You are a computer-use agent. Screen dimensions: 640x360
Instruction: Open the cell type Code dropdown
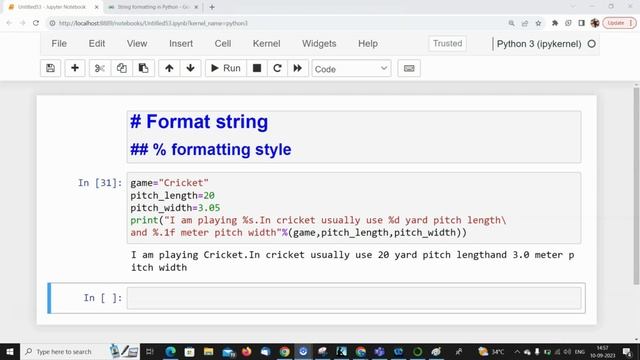click(351, 69)
